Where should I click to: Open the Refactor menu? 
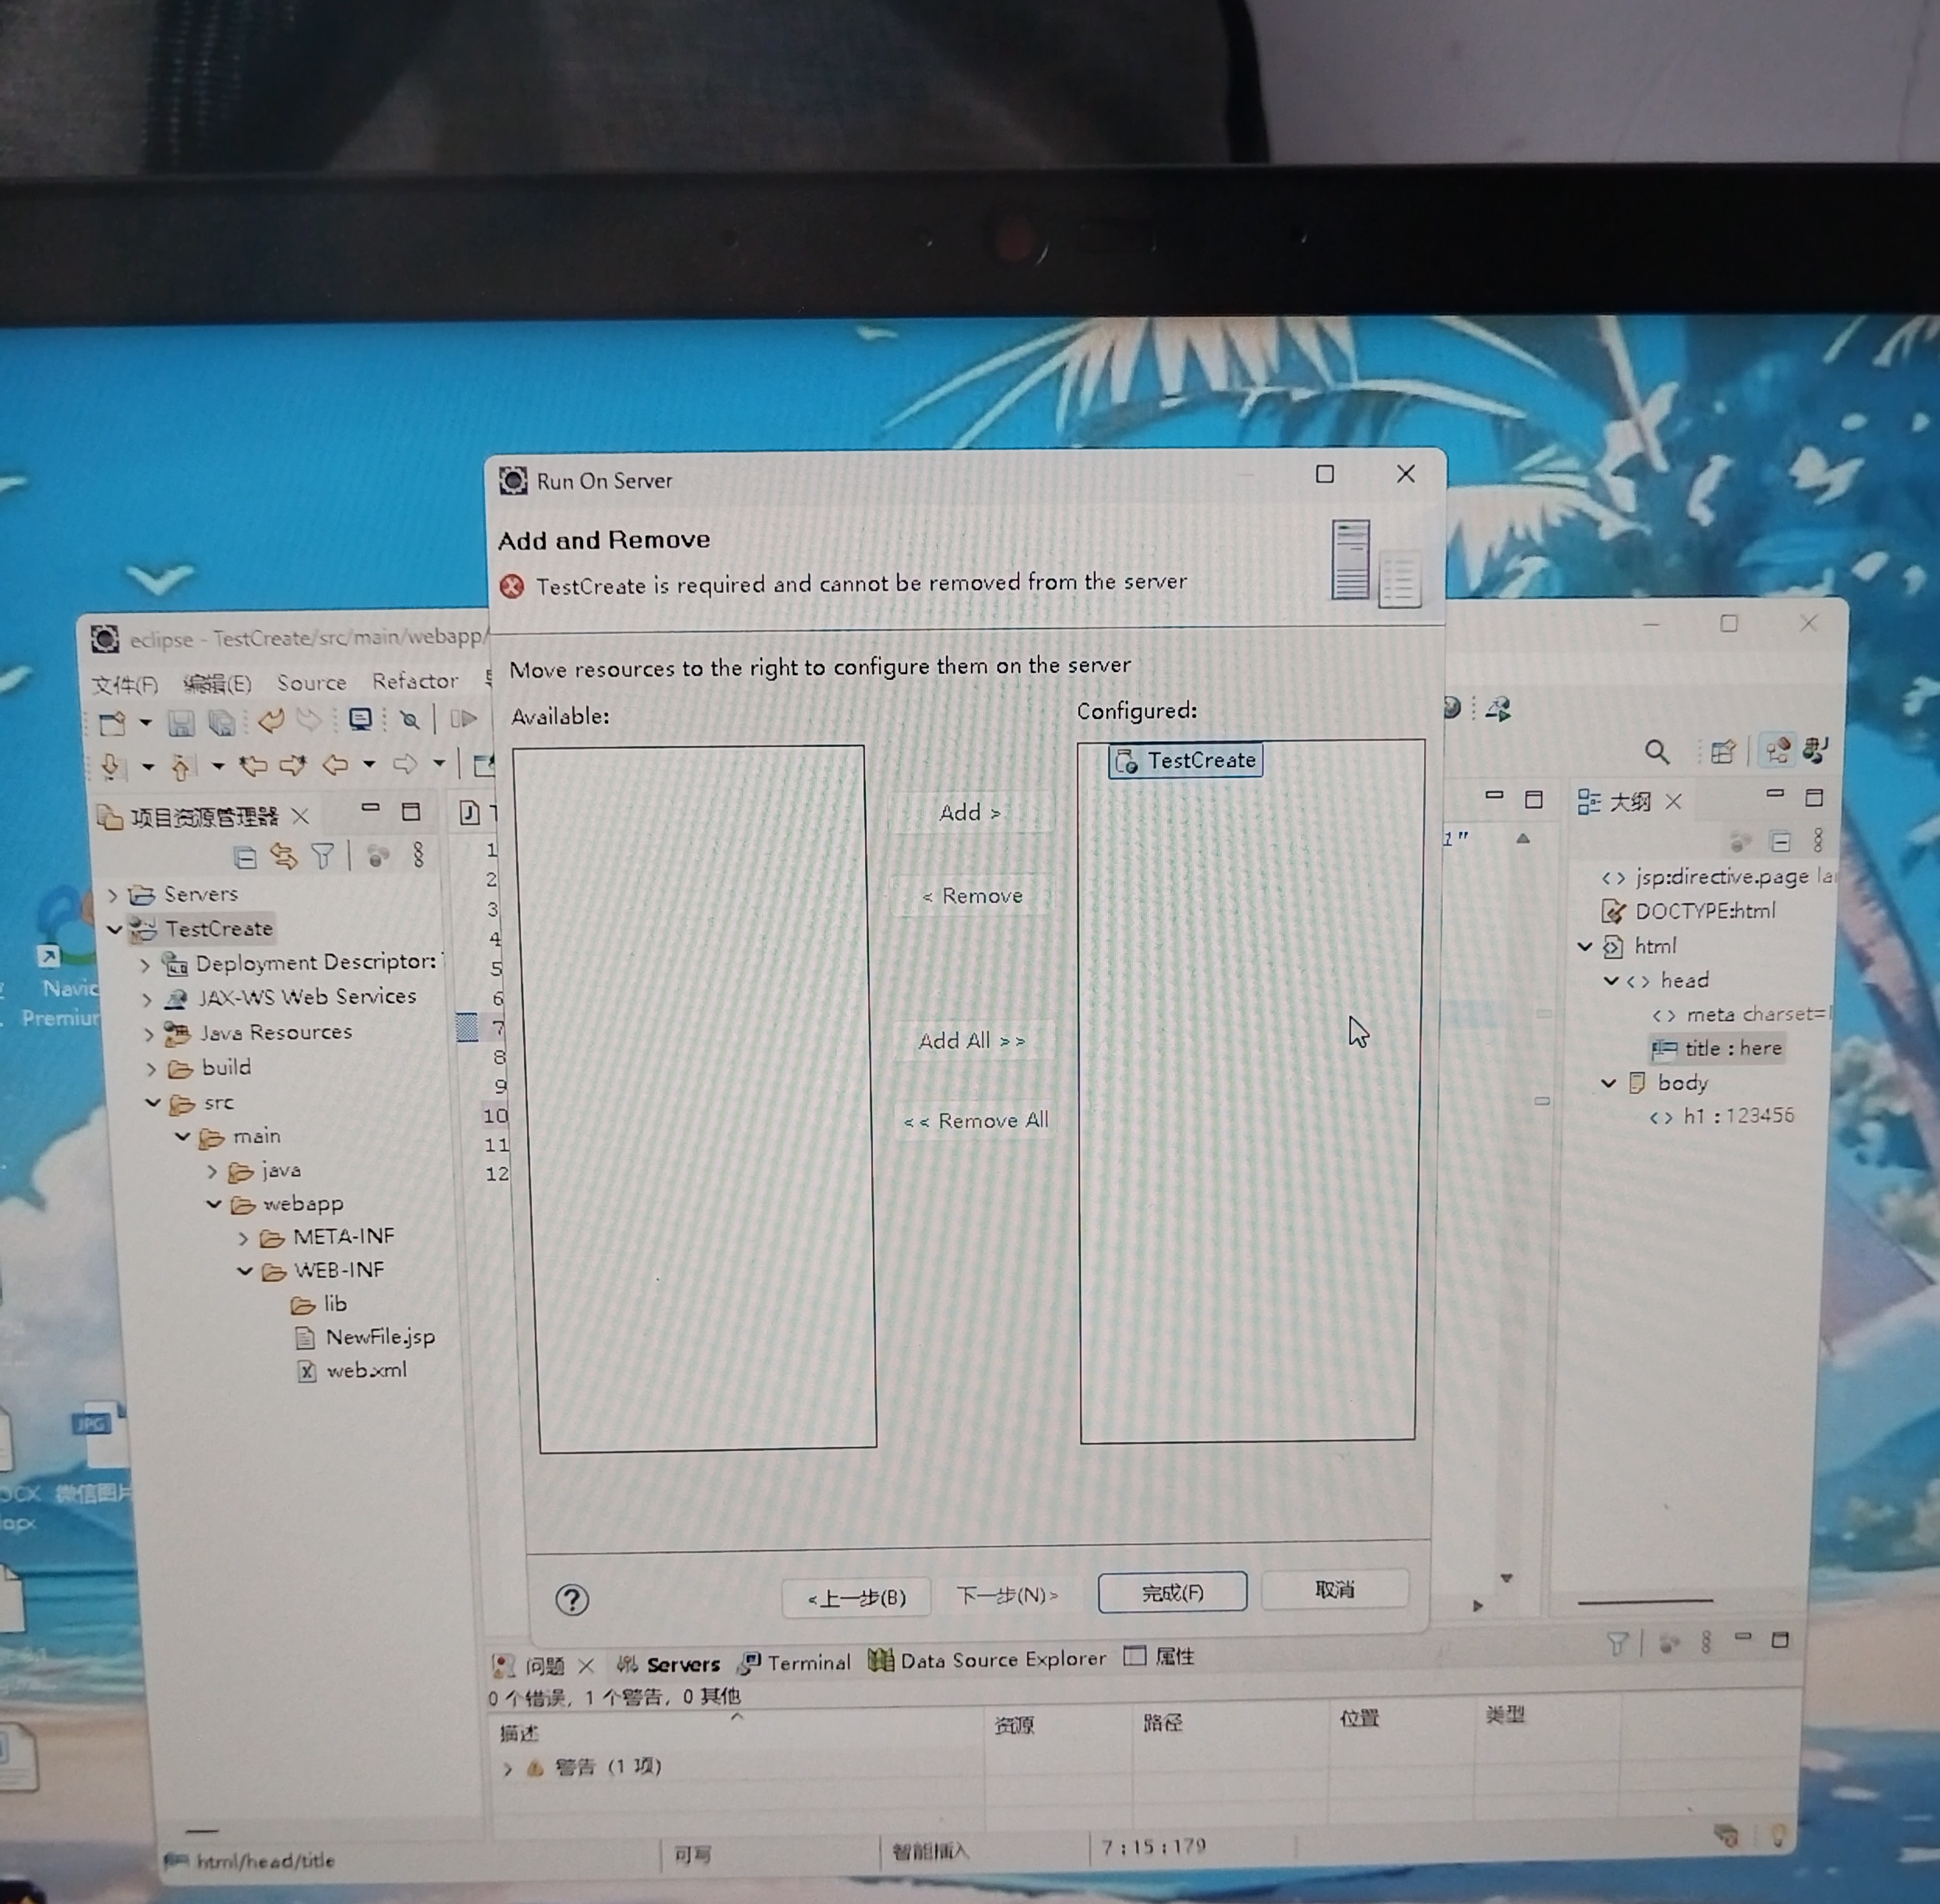pos(415,681)
